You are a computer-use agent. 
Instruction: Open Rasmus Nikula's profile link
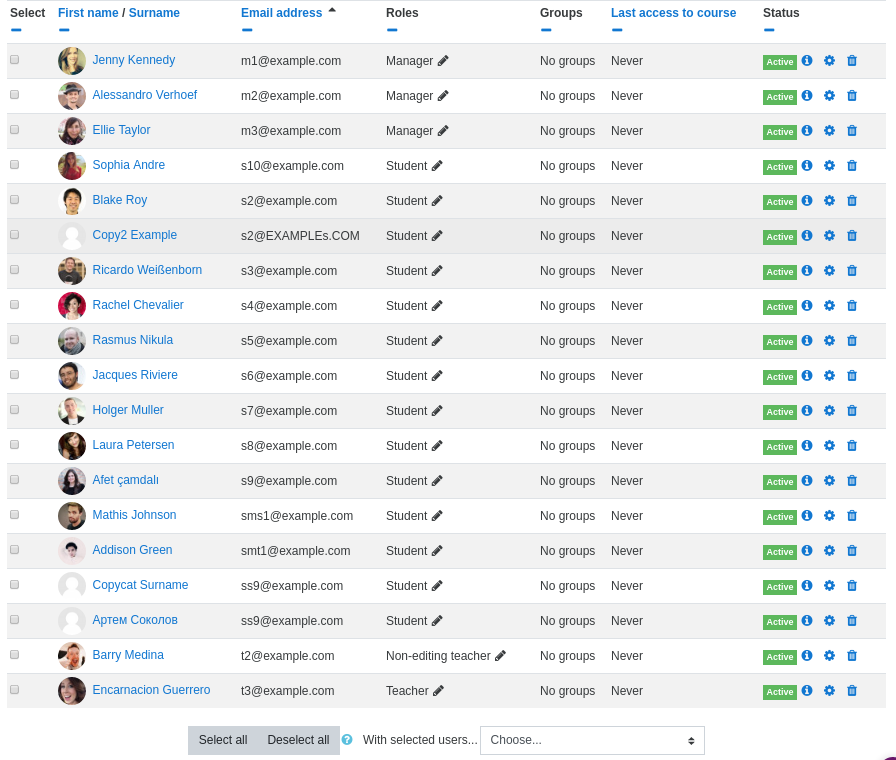(133, 340)
